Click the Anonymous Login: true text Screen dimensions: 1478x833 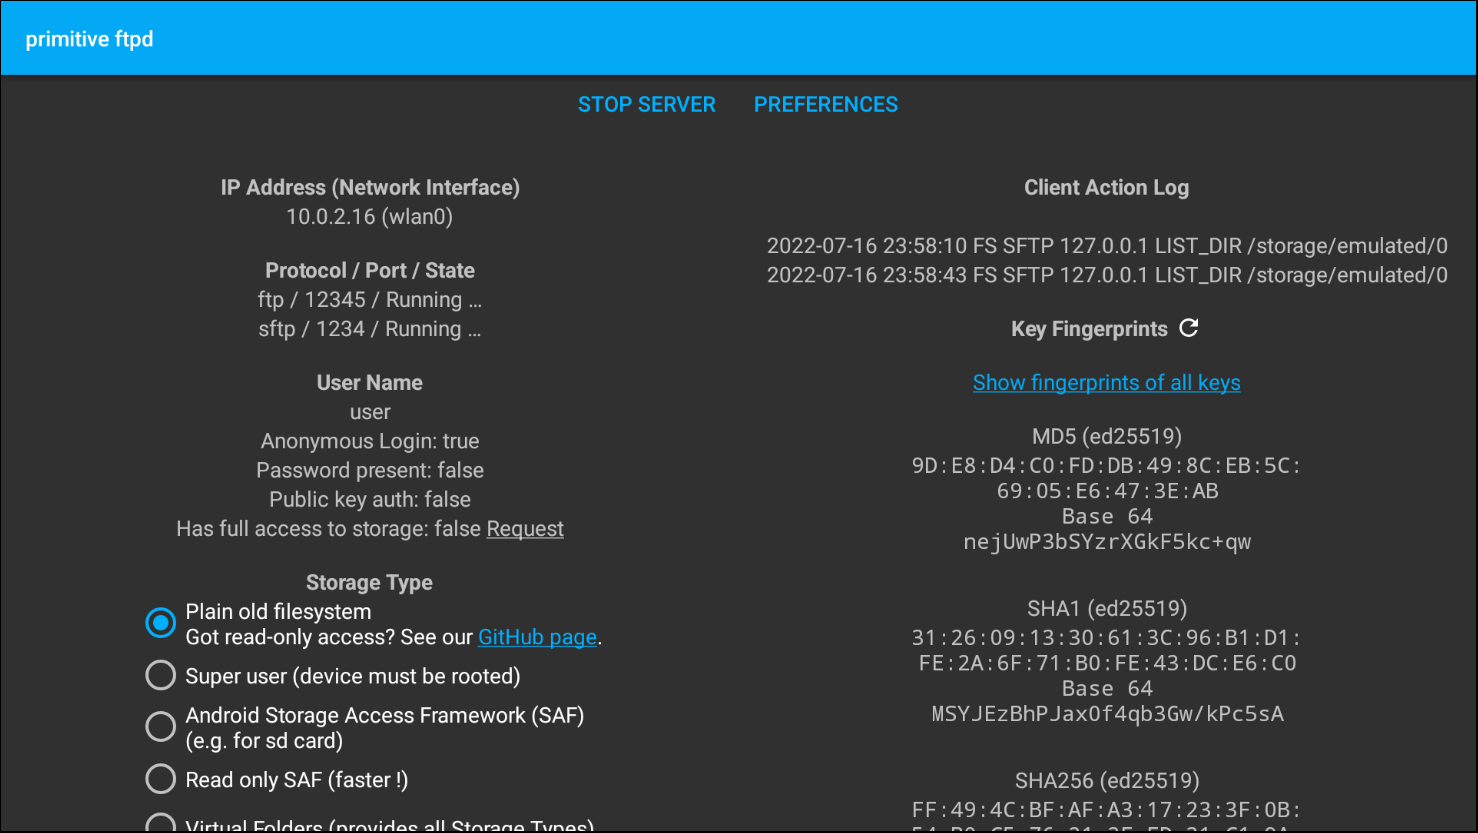click(x=369, y=441)
